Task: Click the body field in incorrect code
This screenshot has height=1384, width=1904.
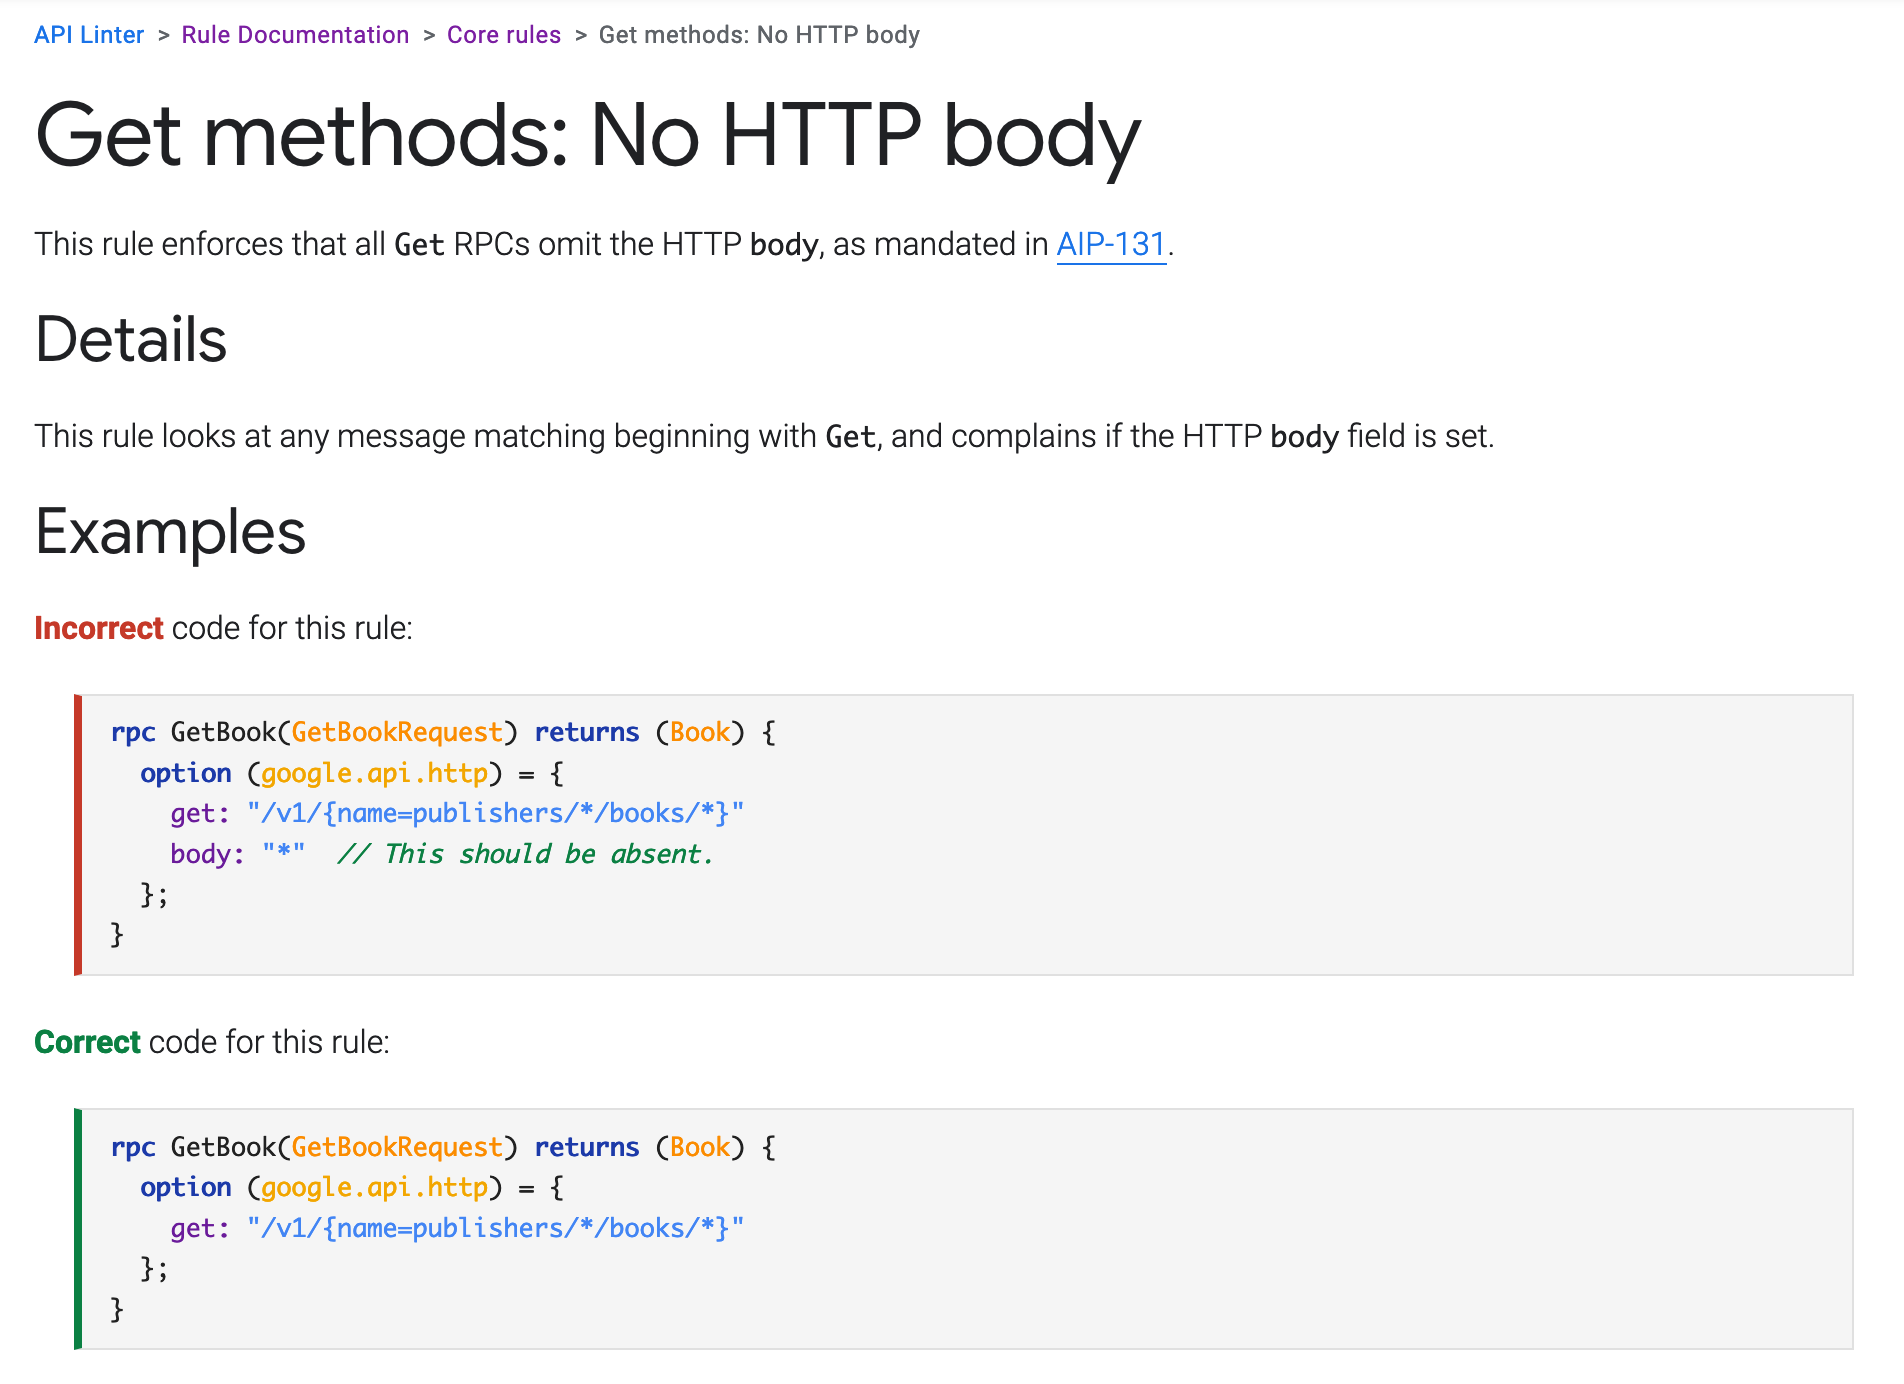Action: click(206, 854)
